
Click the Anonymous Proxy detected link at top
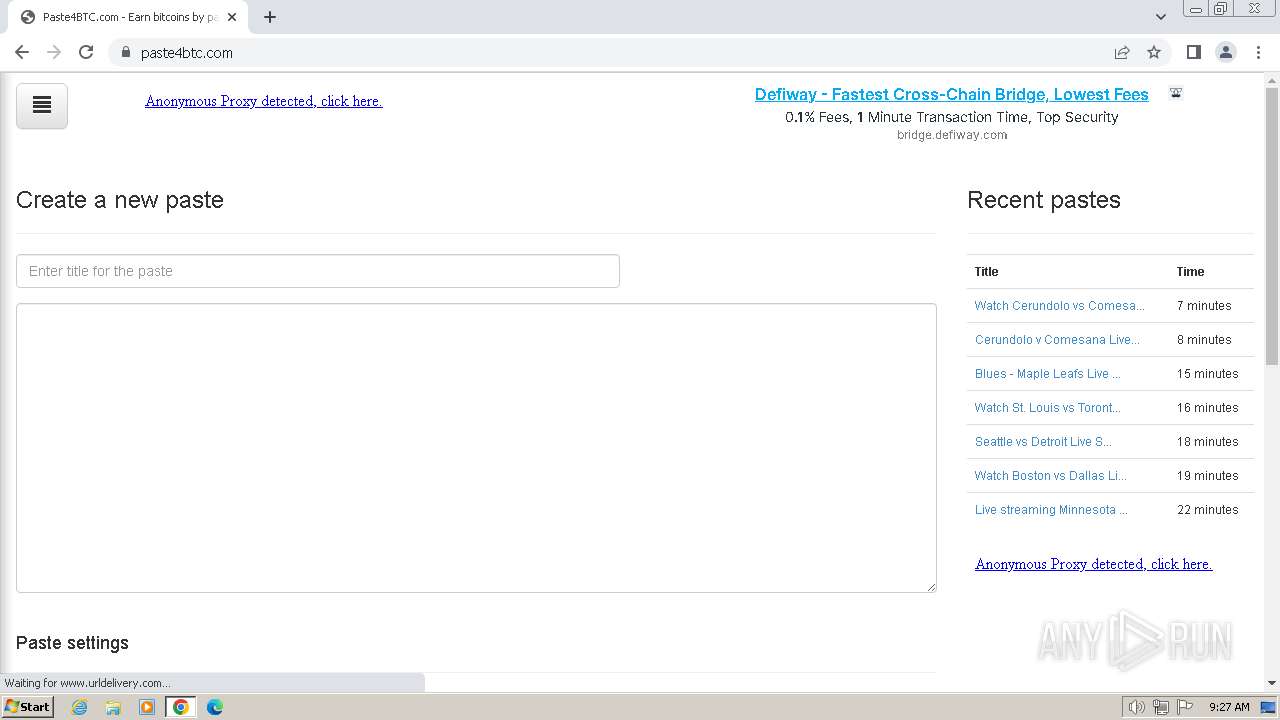pyautogui.click(x=264, y=101)
